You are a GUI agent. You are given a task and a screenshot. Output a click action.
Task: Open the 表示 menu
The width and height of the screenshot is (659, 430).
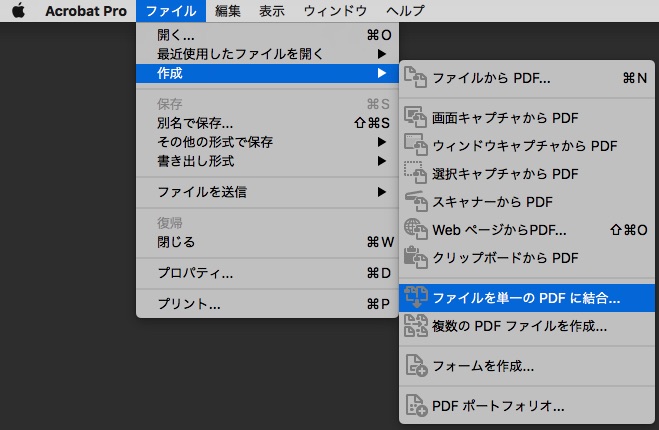pos(272,11)
